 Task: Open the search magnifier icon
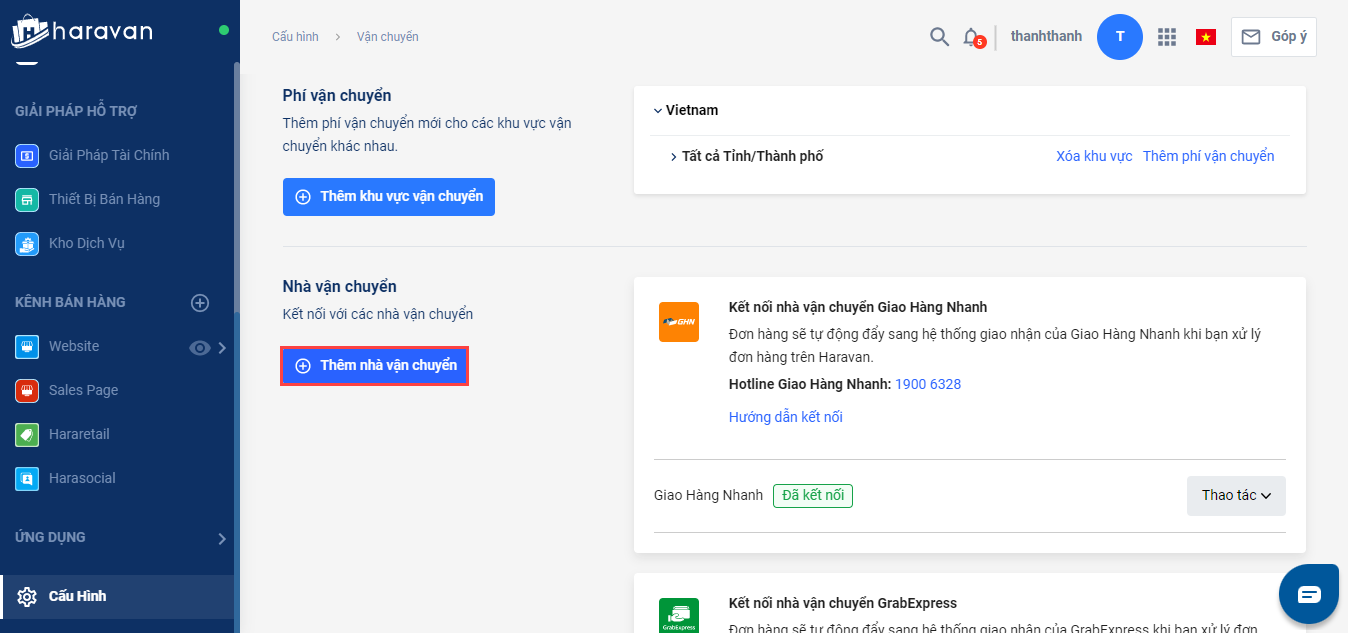[939, 37]
